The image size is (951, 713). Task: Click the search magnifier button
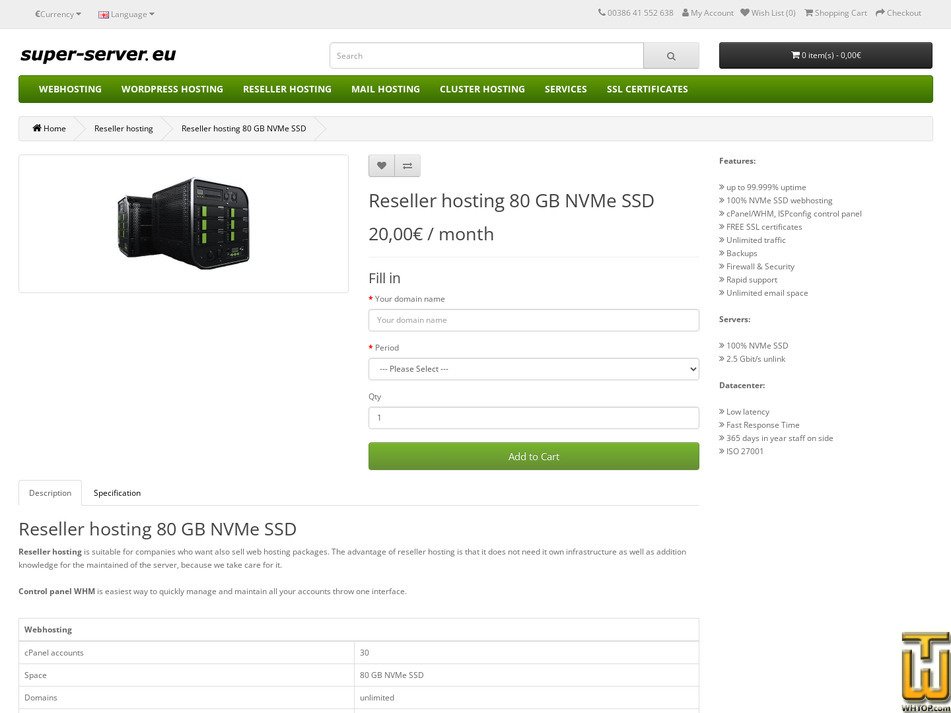tap(671, 56)
